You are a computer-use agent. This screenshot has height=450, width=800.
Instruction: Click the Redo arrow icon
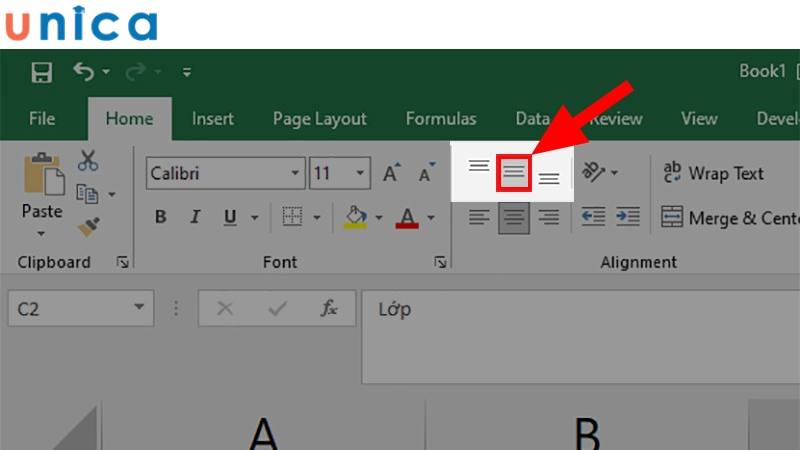pyautogui.click(x=136, y=72)
